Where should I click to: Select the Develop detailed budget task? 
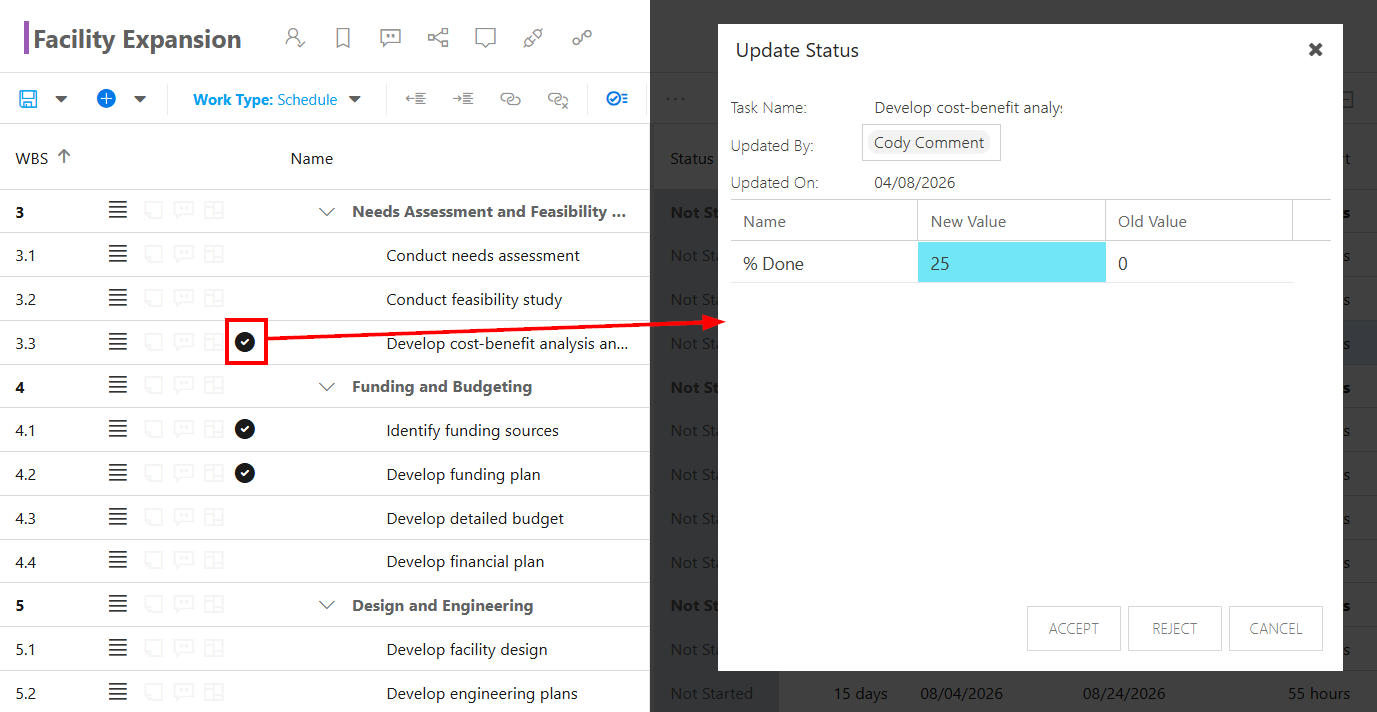point(475,518)
